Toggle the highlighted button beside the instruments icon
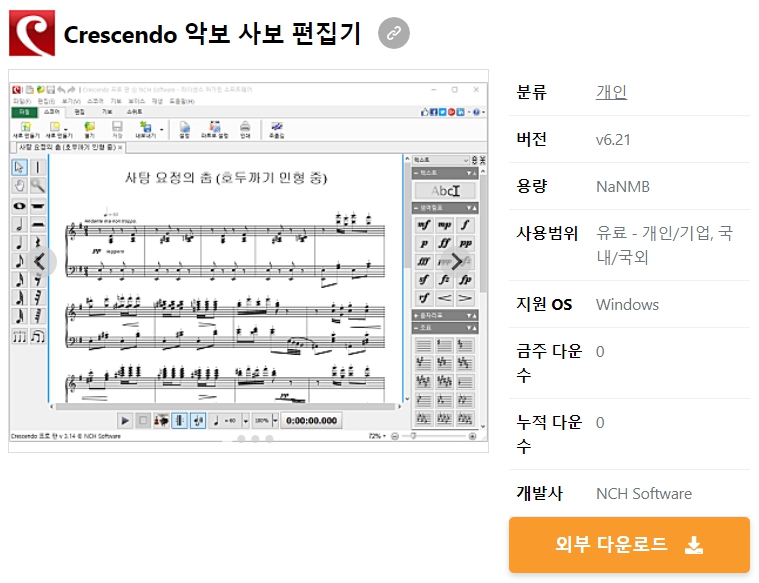This screenshot has height=583, width=759. 179,420
